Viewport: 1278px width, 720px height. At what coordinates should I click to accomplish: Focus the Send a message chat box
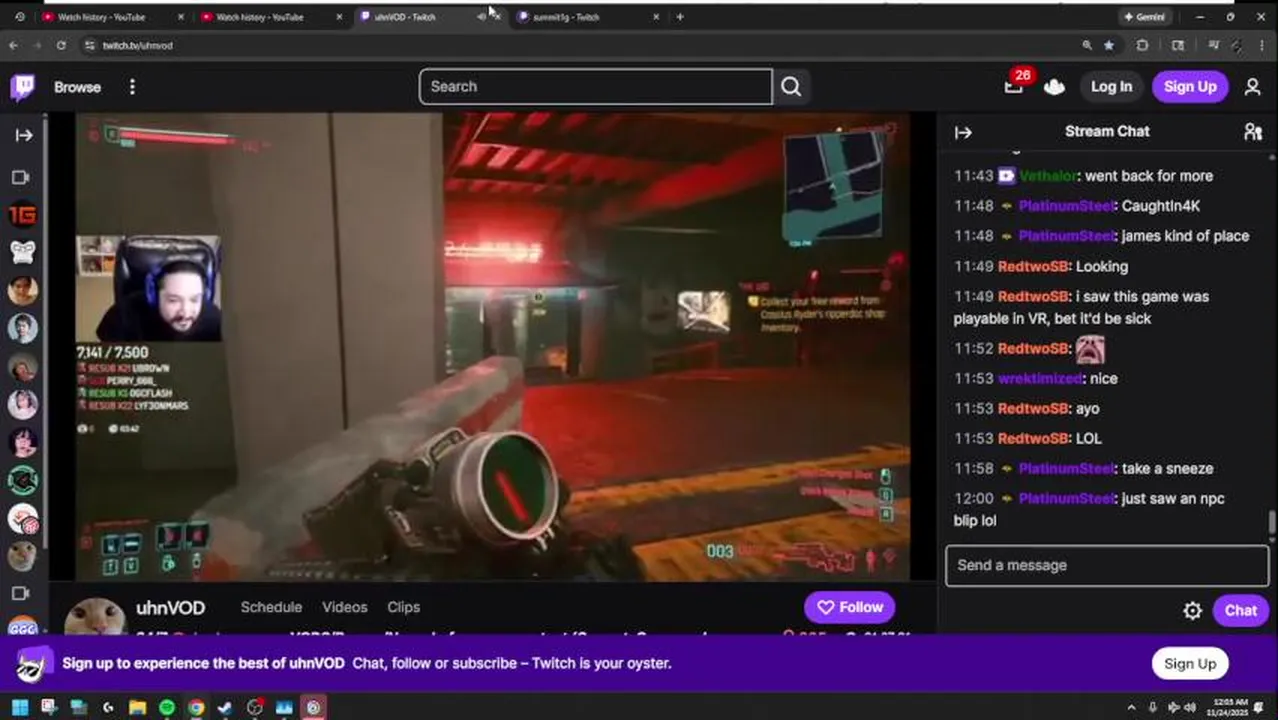click(1107, 565)
